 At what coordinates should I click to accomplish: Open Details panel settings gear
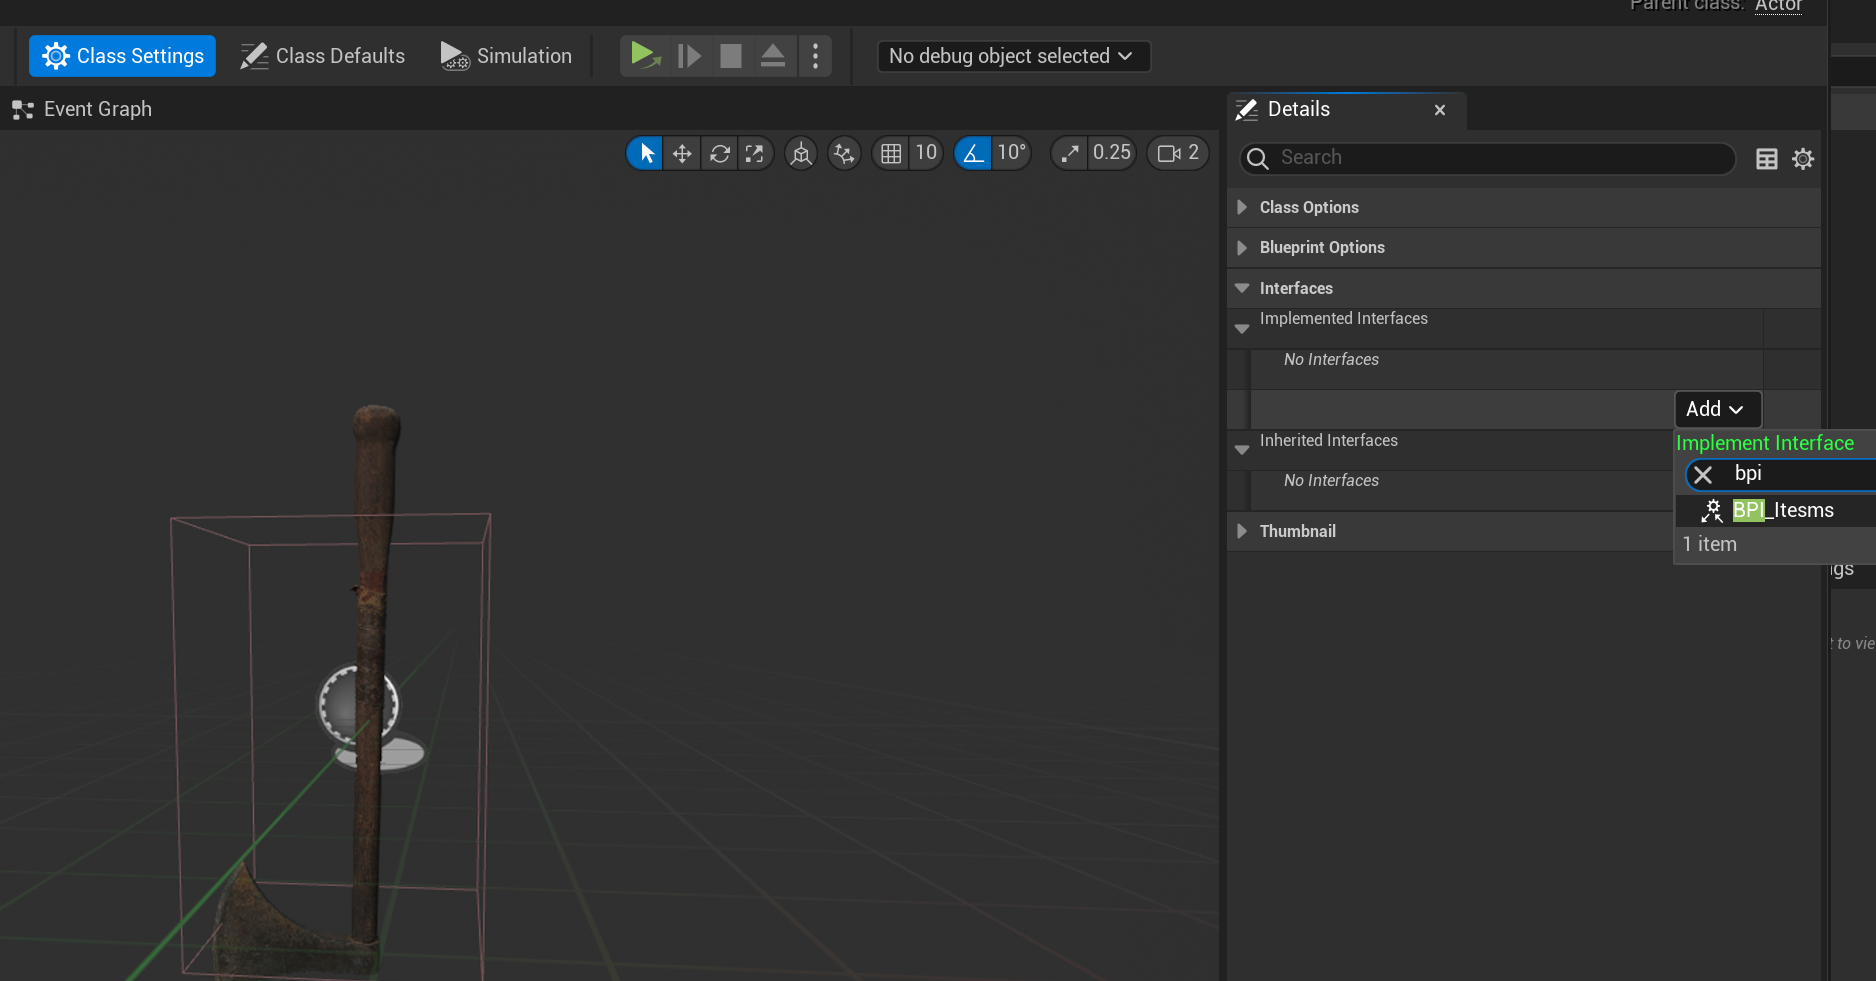coord(1803,159)
